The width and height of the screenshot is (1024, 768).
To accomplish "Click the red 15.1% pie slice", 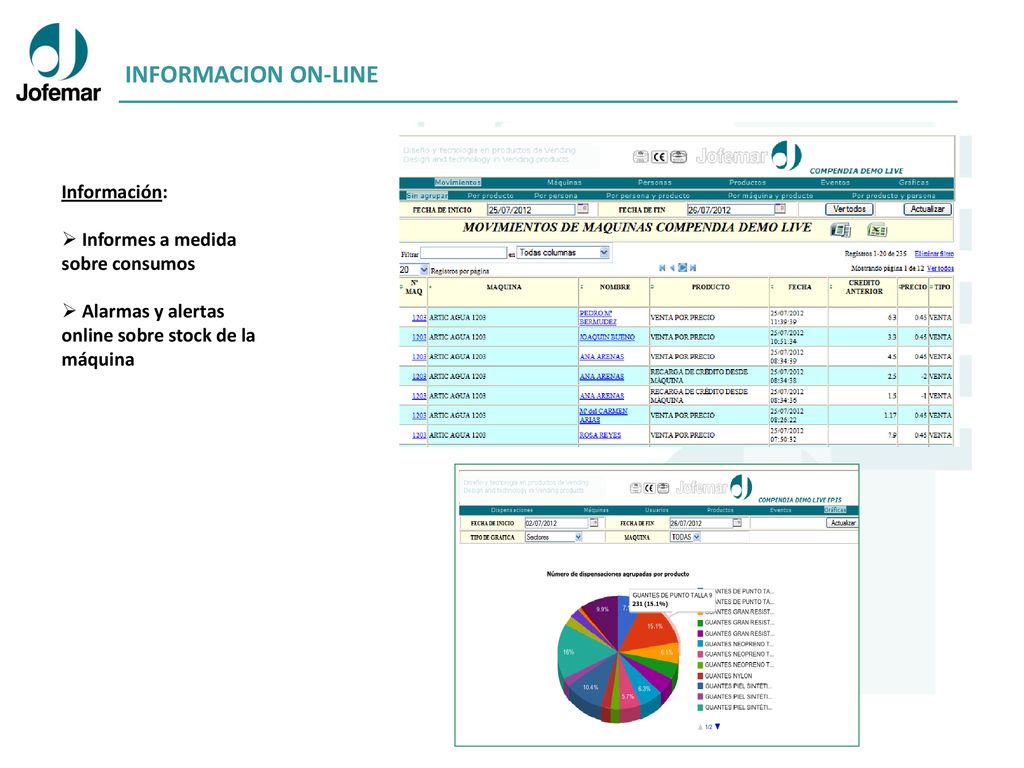I will coord(652,631).
